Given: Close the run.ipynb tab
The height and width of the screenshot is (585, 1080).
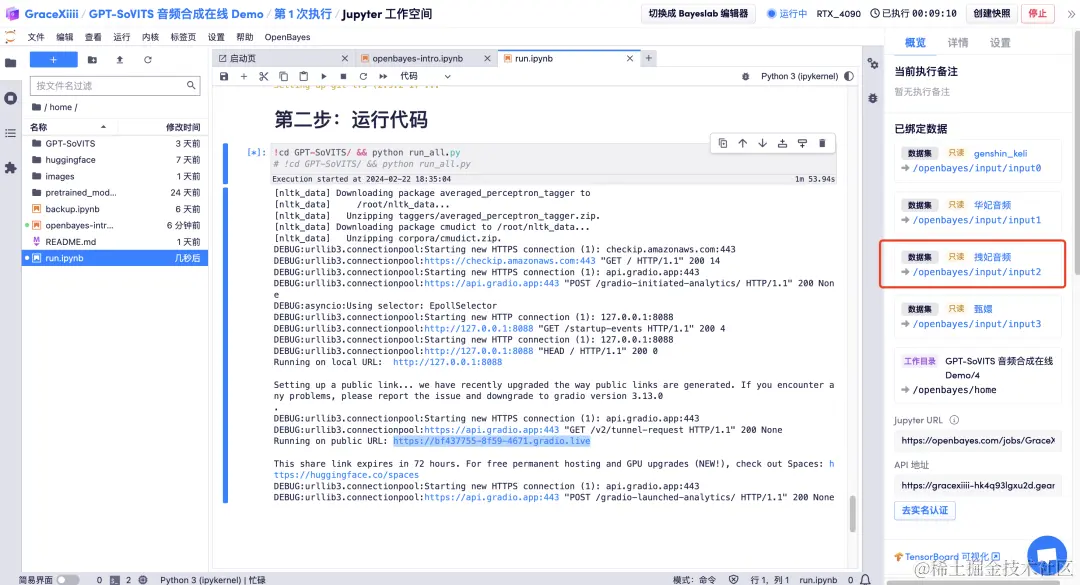Looking at the screenshot, I should point(630,59).
